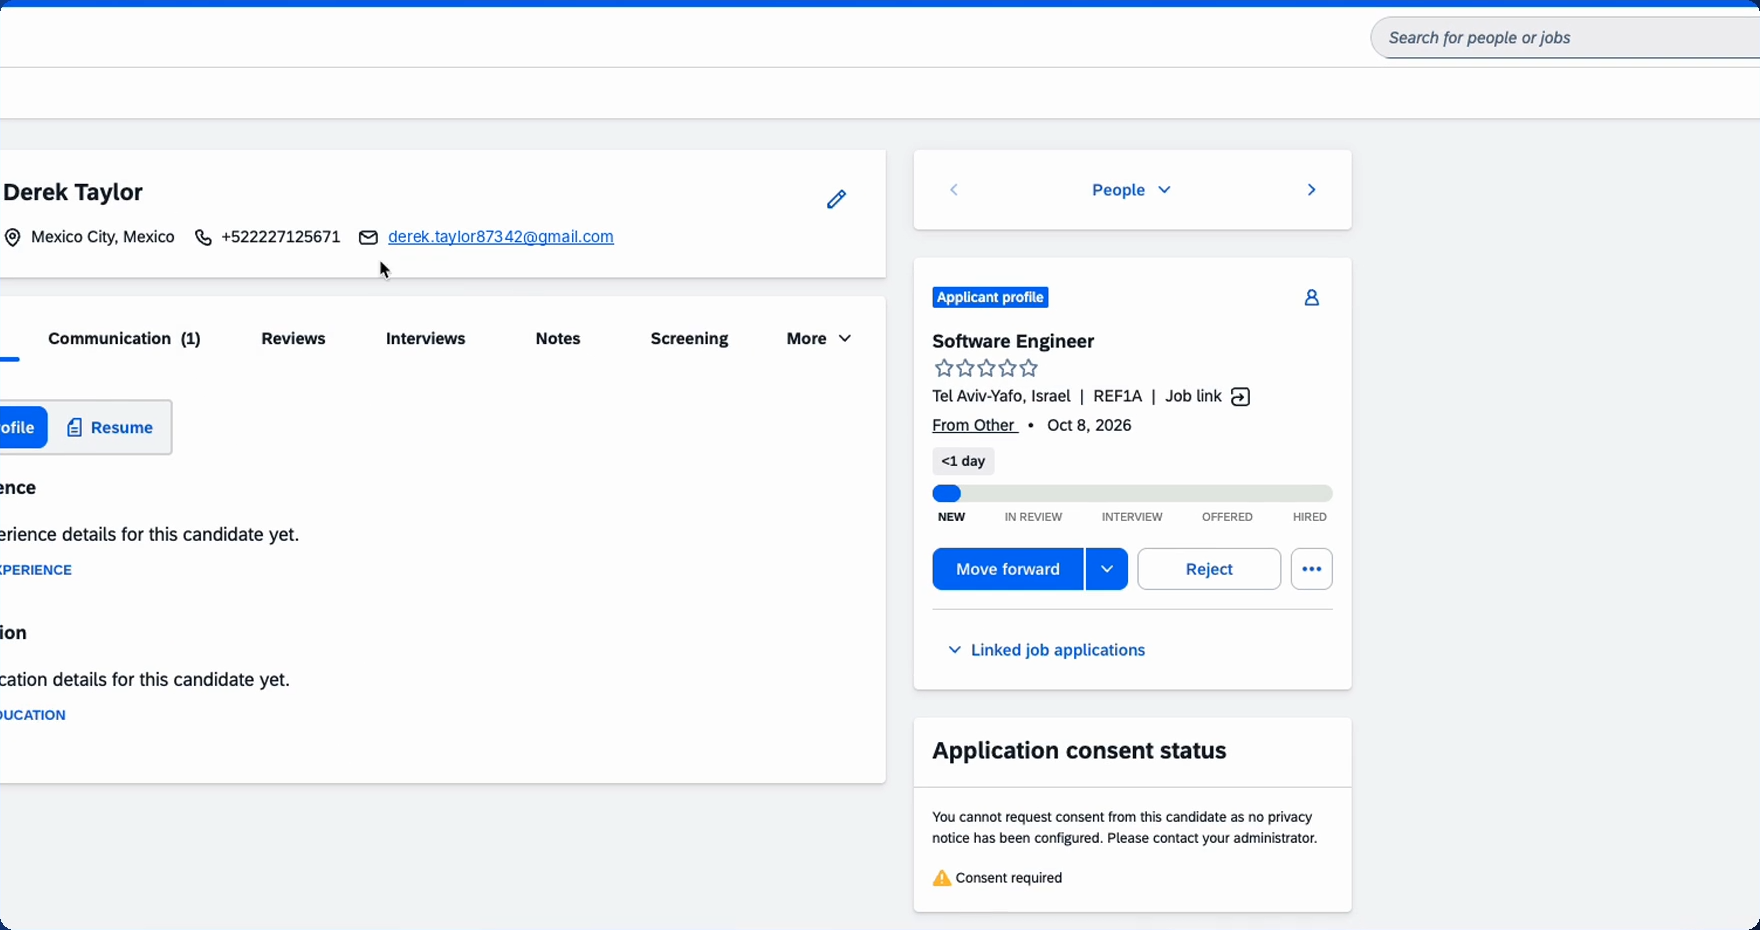Viewport: 1760px width, 930px height.
Task: Click the person icon in Applicant profile card
Action: (x=1311, y=297)
